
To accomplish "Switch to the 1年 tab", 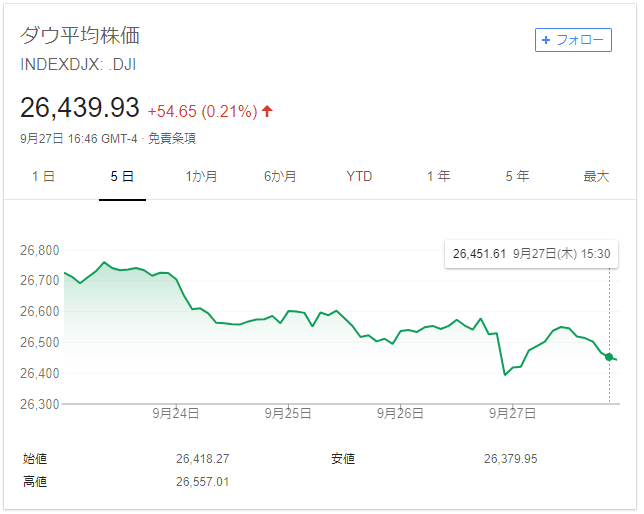I will click(438, 177).
